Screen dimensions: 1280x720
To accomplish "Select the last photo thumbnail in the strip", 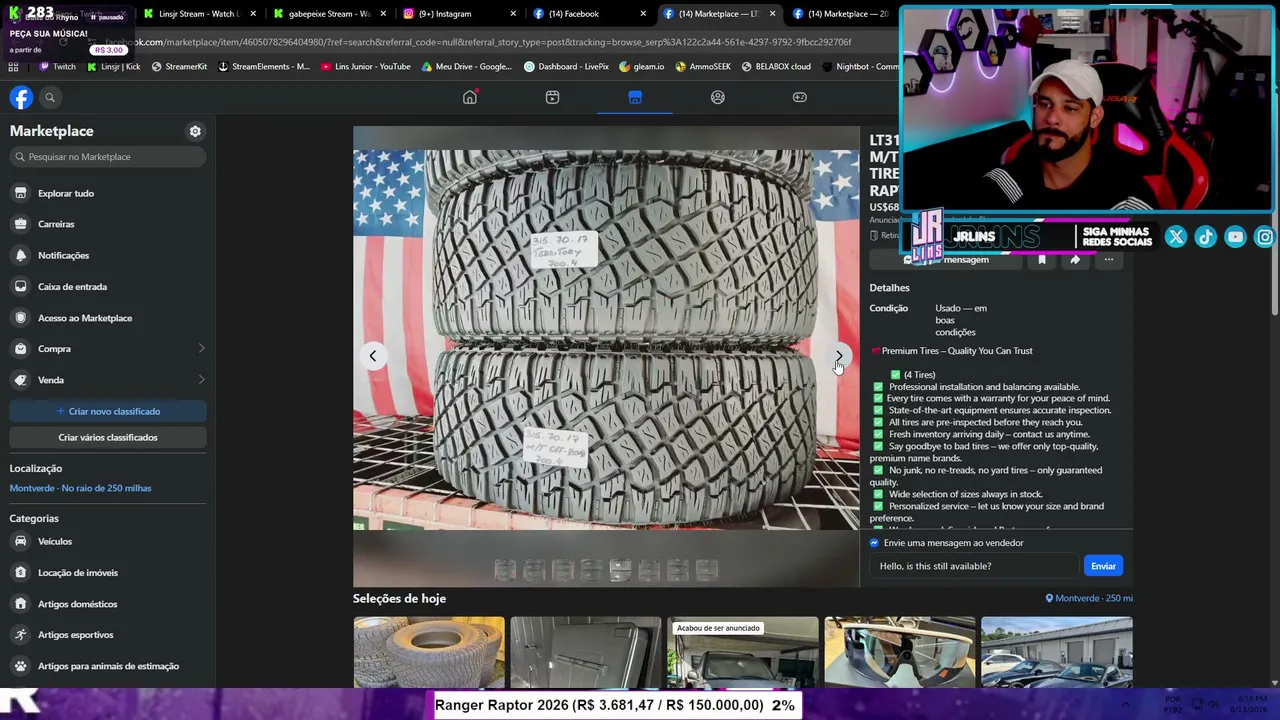I will tap(707, 569).
